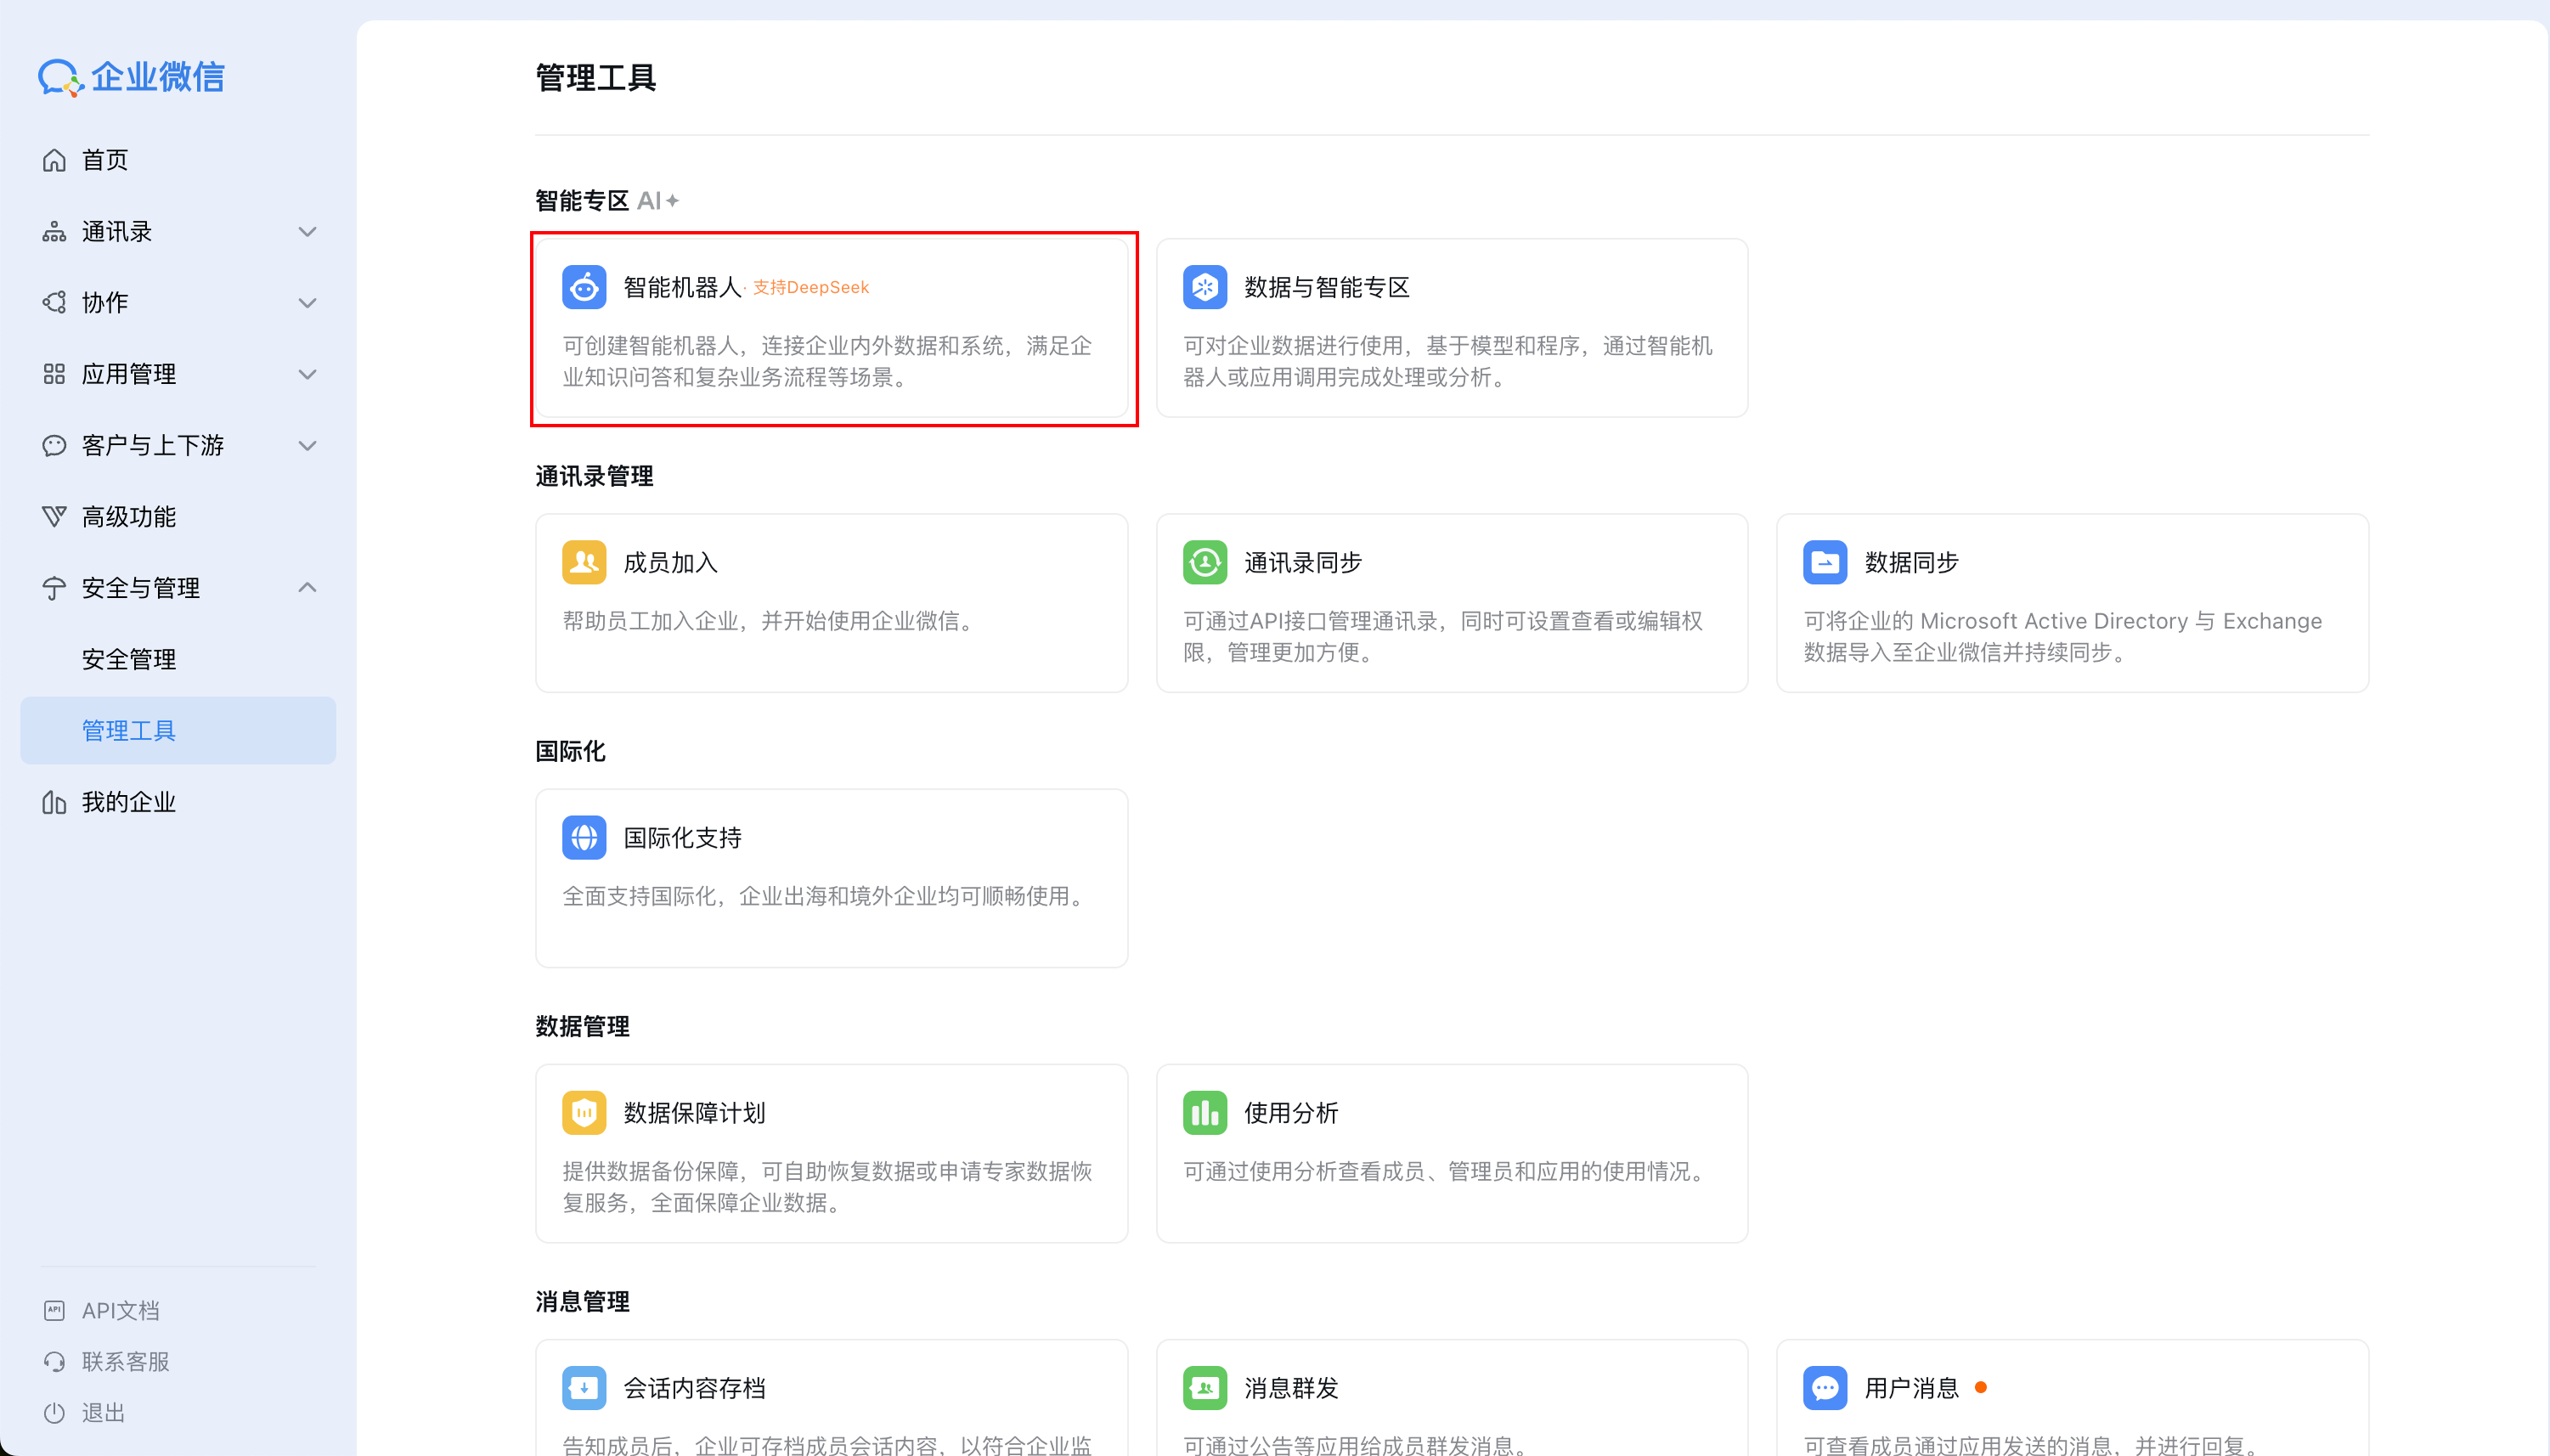Click 联系客服 to contact support
The height and width of the screenshot is (1456, 2550).
click(125, 1361)
